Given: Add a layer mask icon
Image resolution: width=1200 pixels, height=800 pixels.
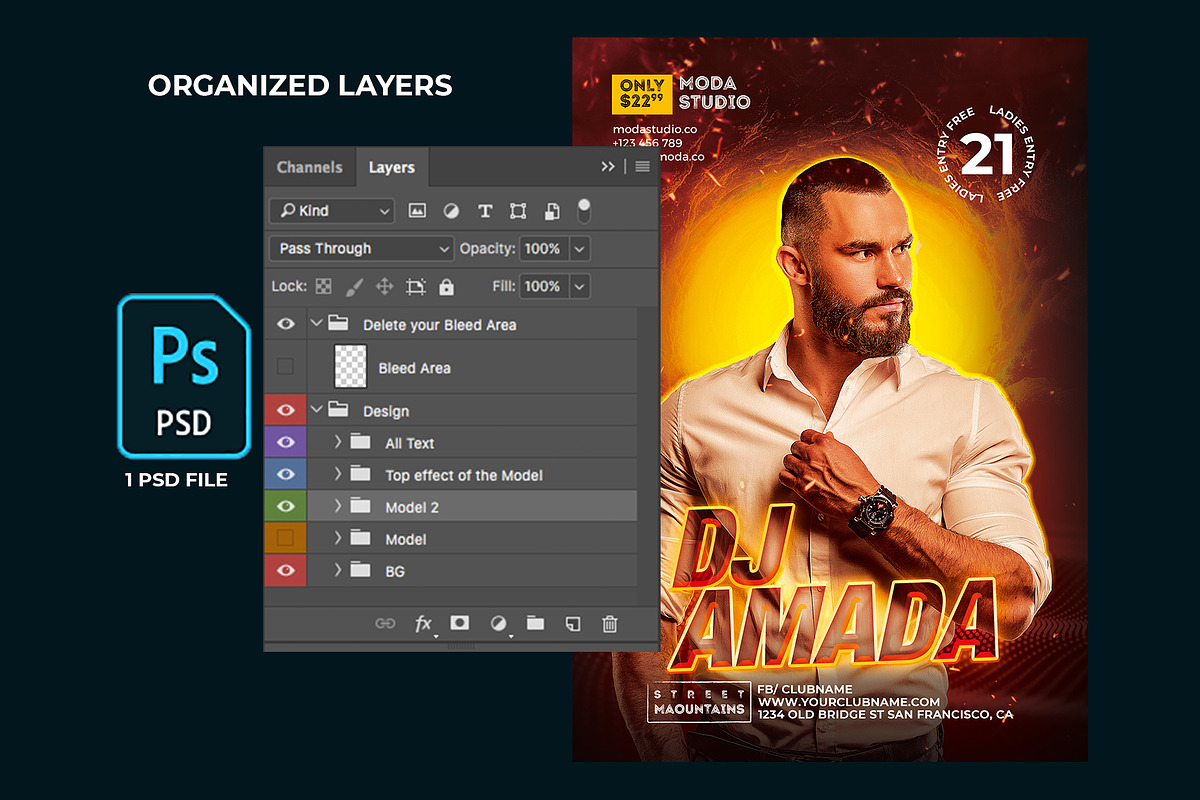Looking at the screenshot, I should click(x=459, y=623).
